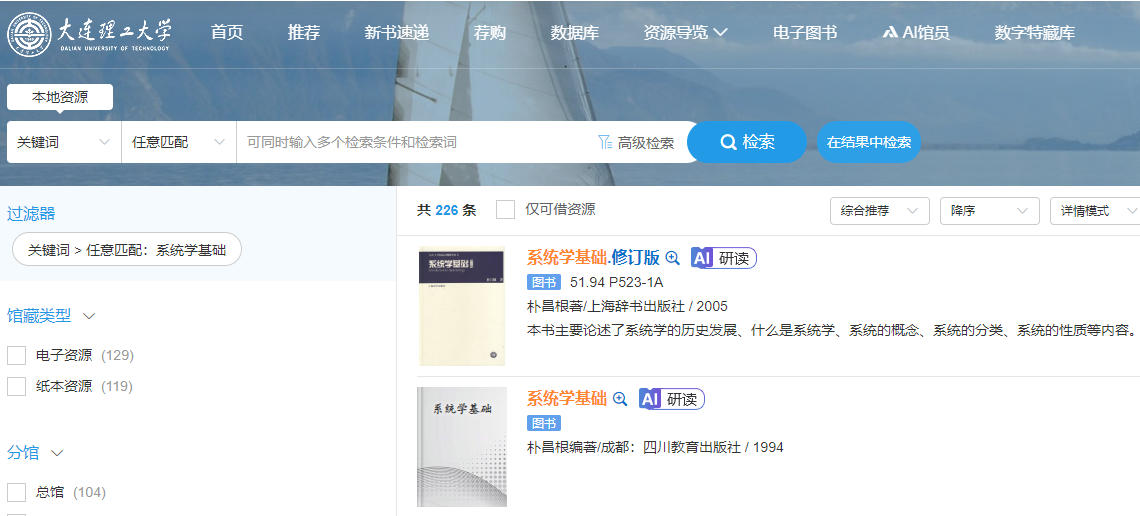Enable the 仅可借资源 checkbox
1140x516 pixels.
[506, 209]
